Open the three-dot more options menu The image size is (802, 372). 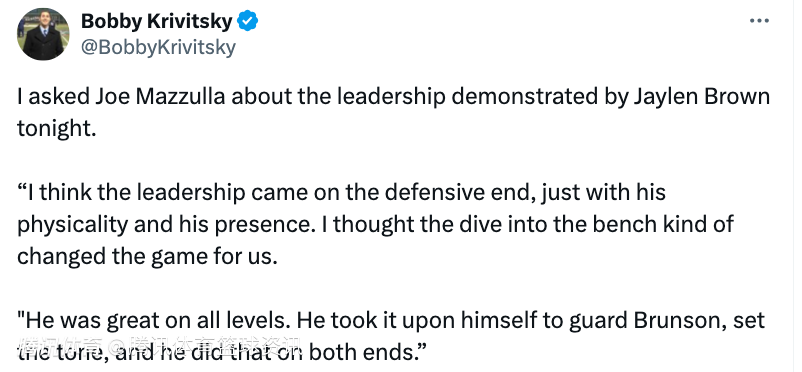click(759, 21)
